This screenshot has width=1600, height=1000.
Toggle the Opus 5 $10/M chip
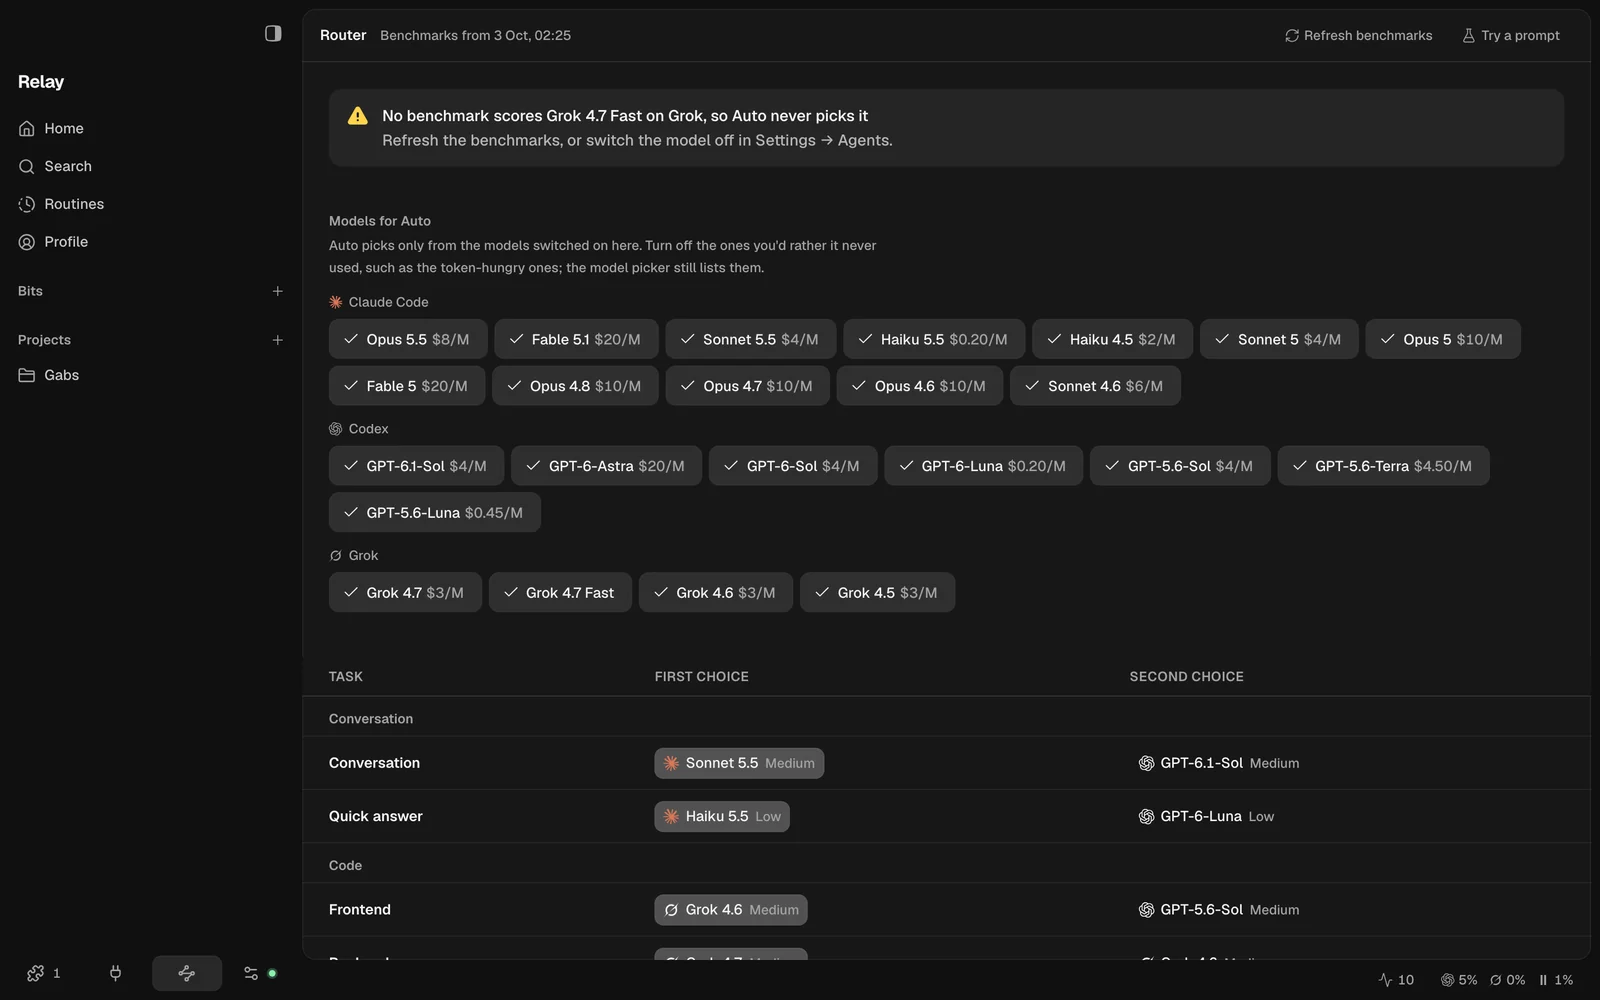[1443, 339]
